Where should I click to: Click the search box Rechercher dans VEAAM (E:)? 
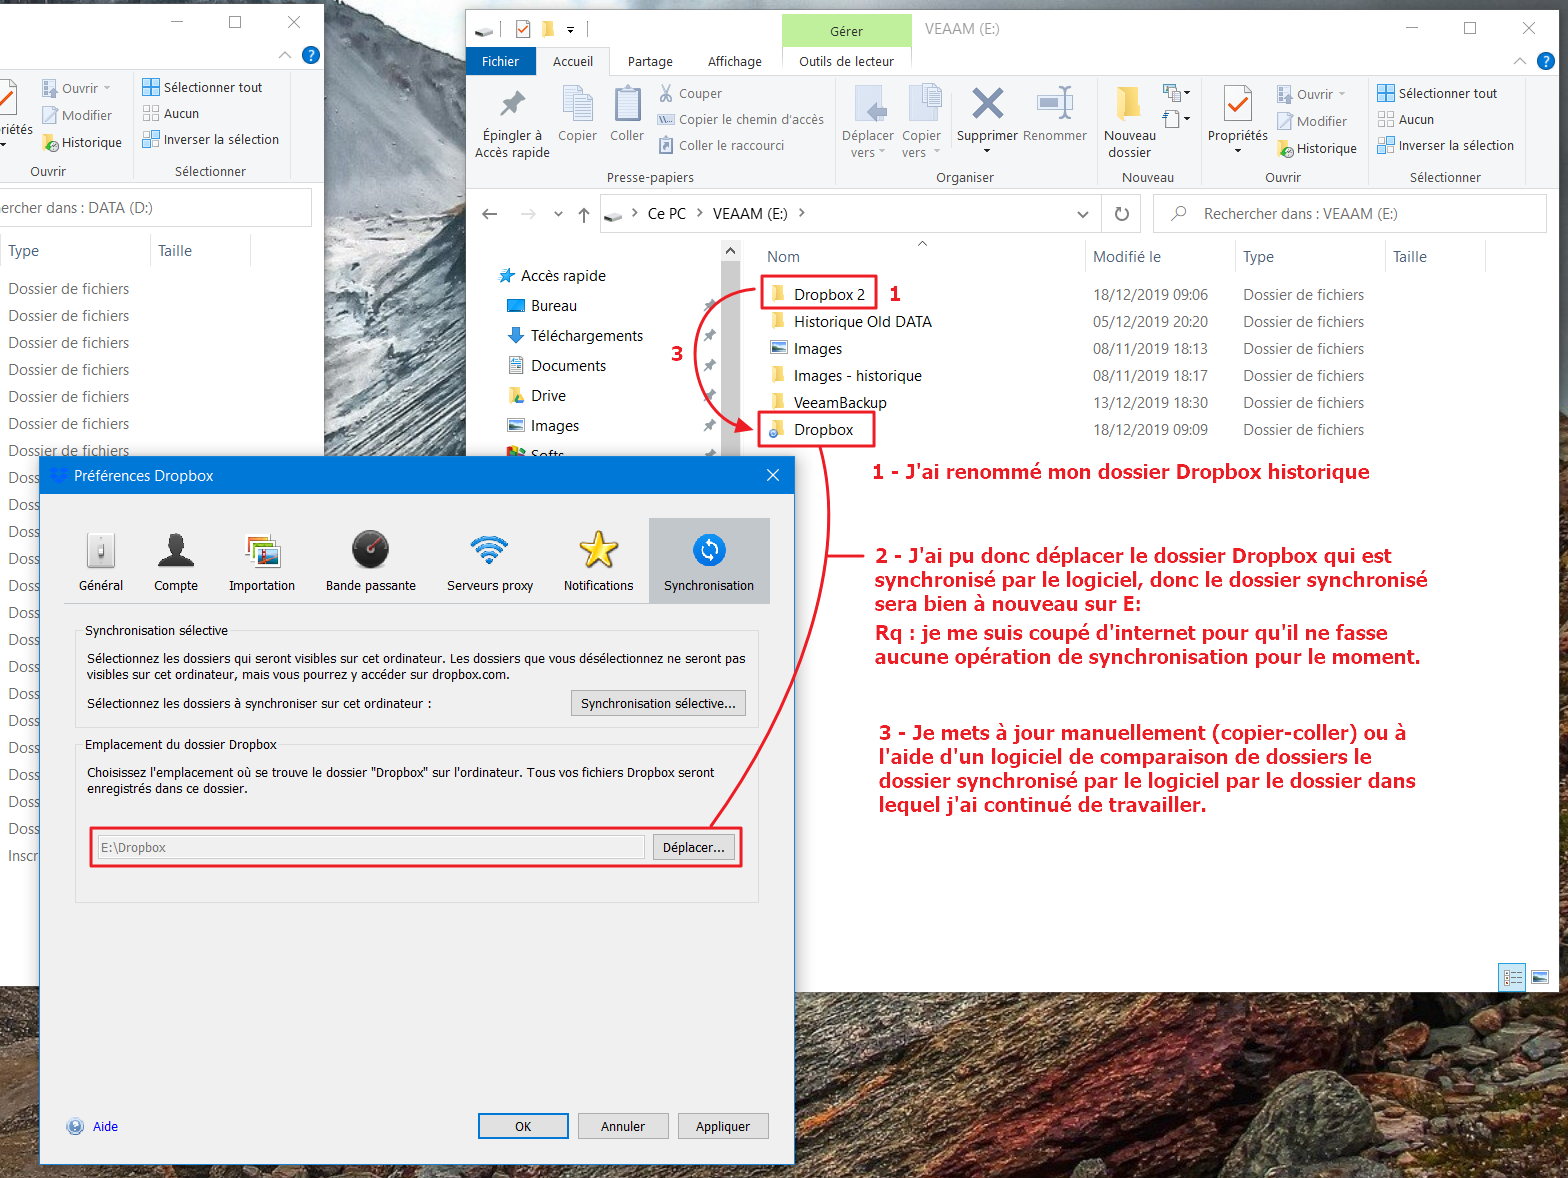click(1350, 214)
